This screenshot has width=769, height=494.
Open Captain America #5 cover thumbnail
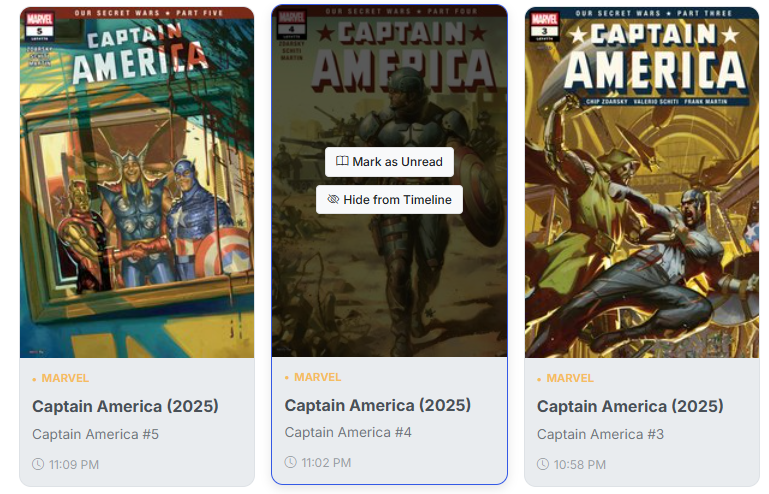coord(137,200)
